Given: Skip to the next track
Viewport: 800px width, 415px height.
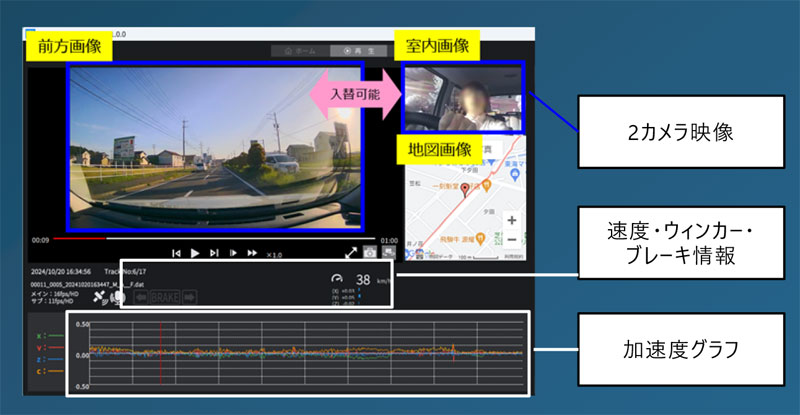Looking at the screenshot, I should [x=214, y=253].
